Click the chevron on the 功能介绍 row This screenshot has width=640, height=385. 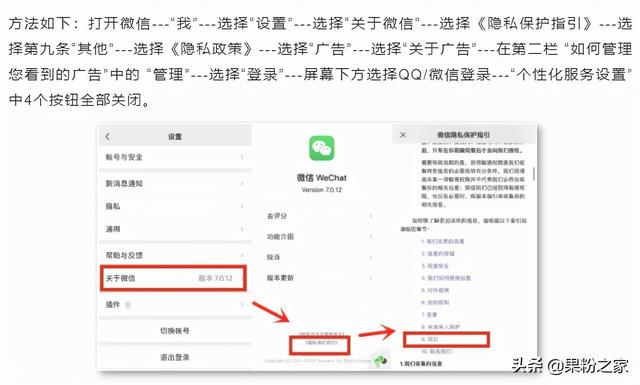[x=371, y=236]
